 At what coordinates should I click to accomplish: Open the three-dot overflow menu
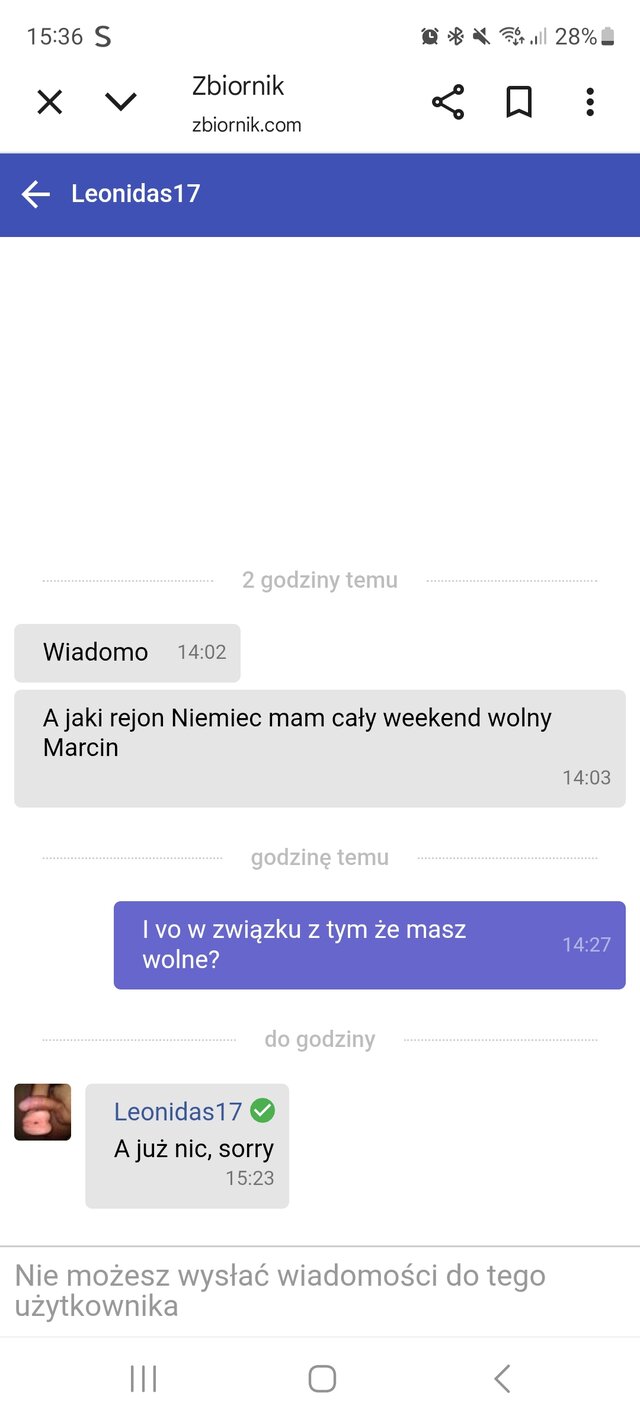(x=590, y=102)
